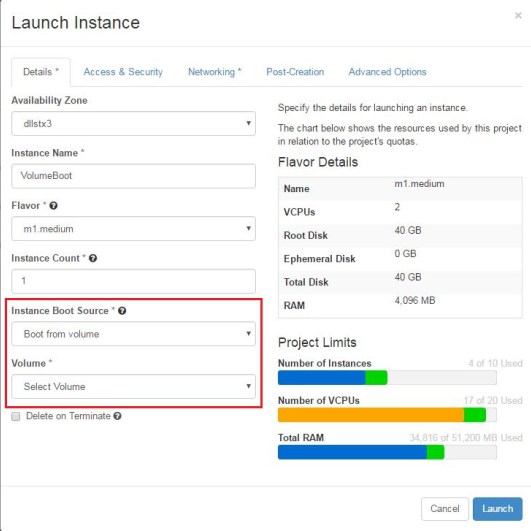The image size is (531, 531).
Task: Open the Availability Zone dropdown
Action: pyautogui.click(x=133, y=124)
